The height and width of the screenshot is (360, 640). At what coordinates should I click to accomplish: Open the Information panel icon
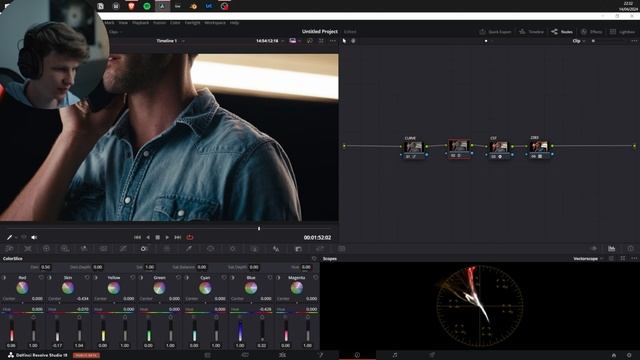(631, 249)
